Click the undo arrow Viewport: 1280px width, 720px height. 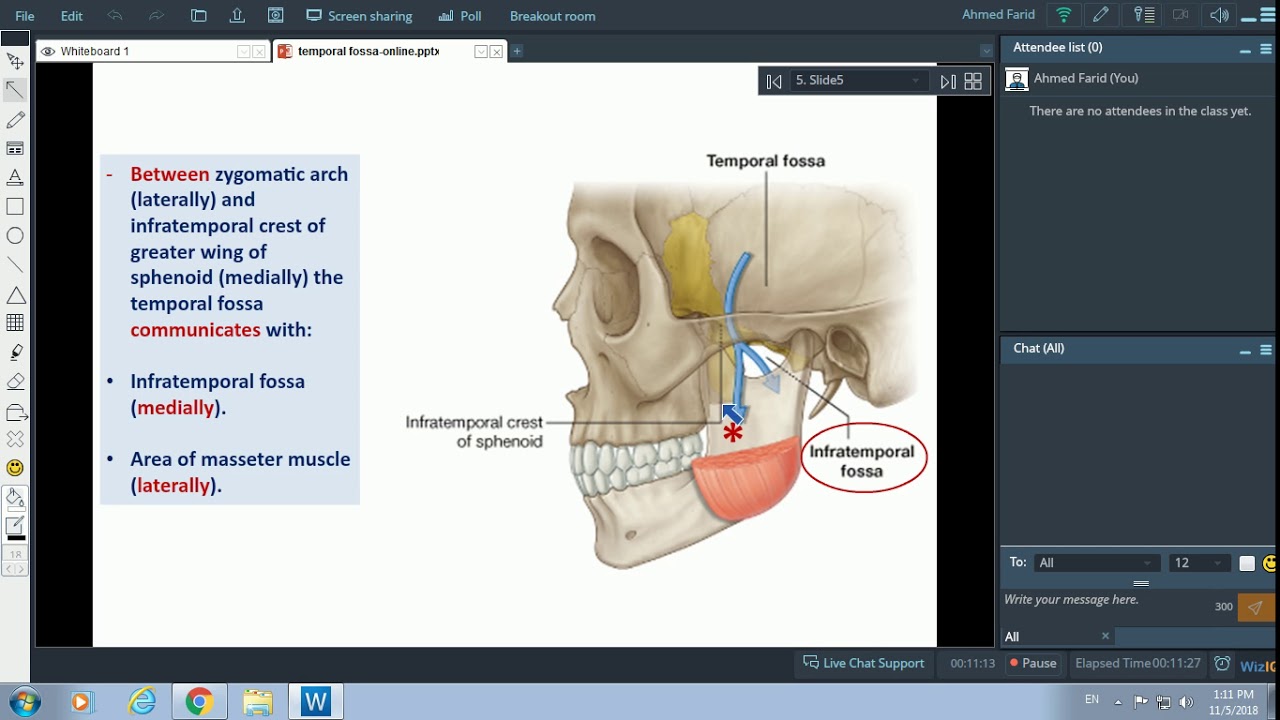(x=115, y=16)
